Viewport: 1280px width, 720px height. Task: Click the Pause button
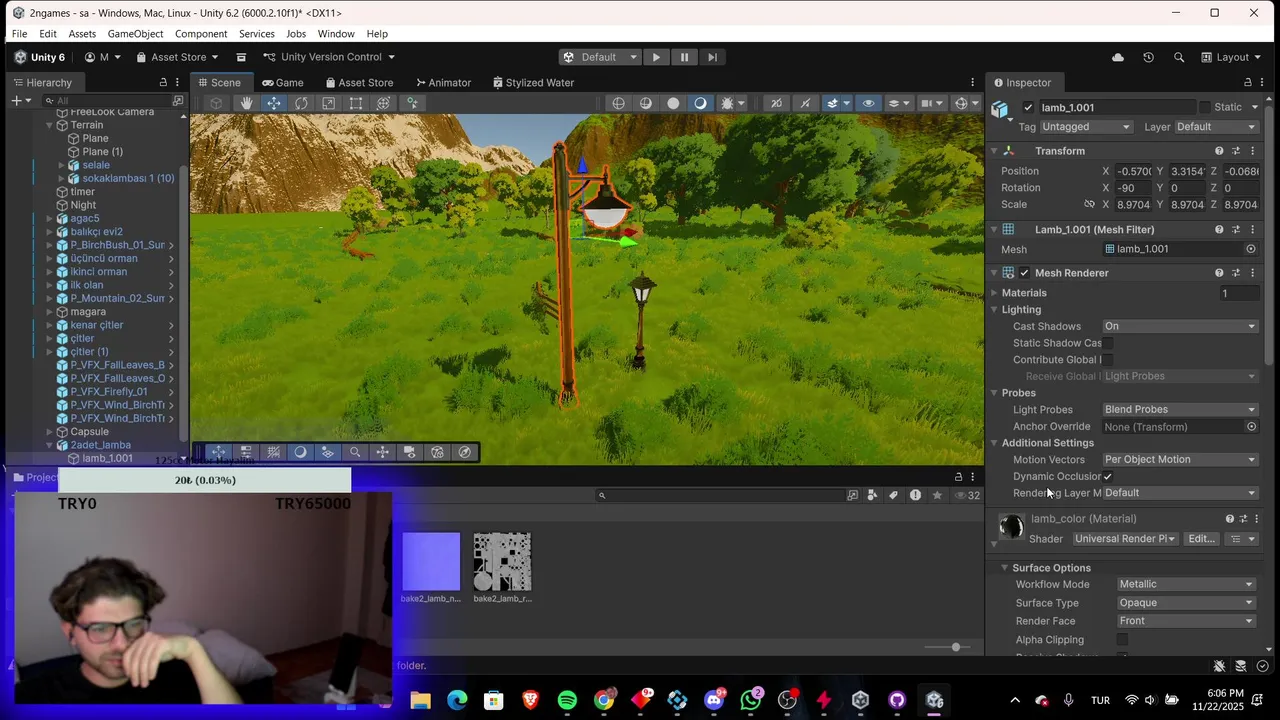(684, 57)
